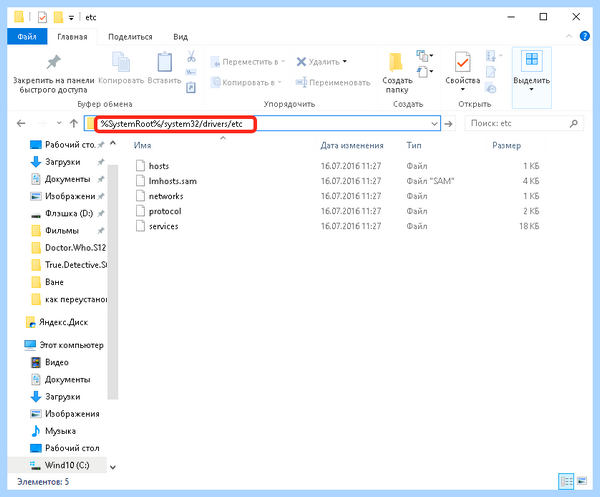The width and height of the screenshot is (600, 497).
Task: Click the edit file icon in Открыть group
Action: tap(491, 72)
